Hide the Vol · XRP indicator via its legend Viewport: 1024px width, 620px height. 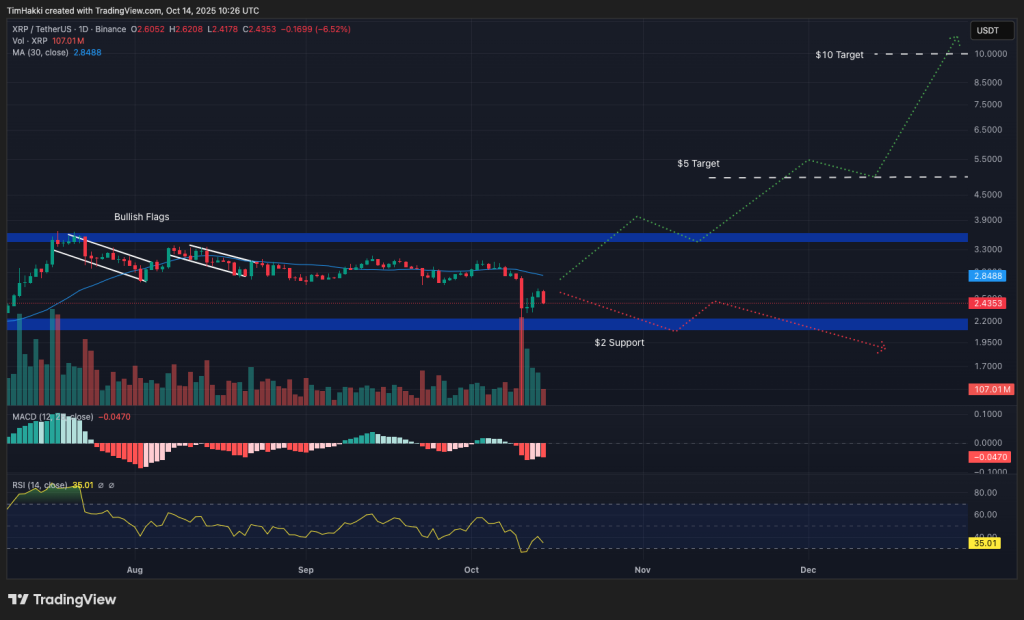[x=30, y=43]
